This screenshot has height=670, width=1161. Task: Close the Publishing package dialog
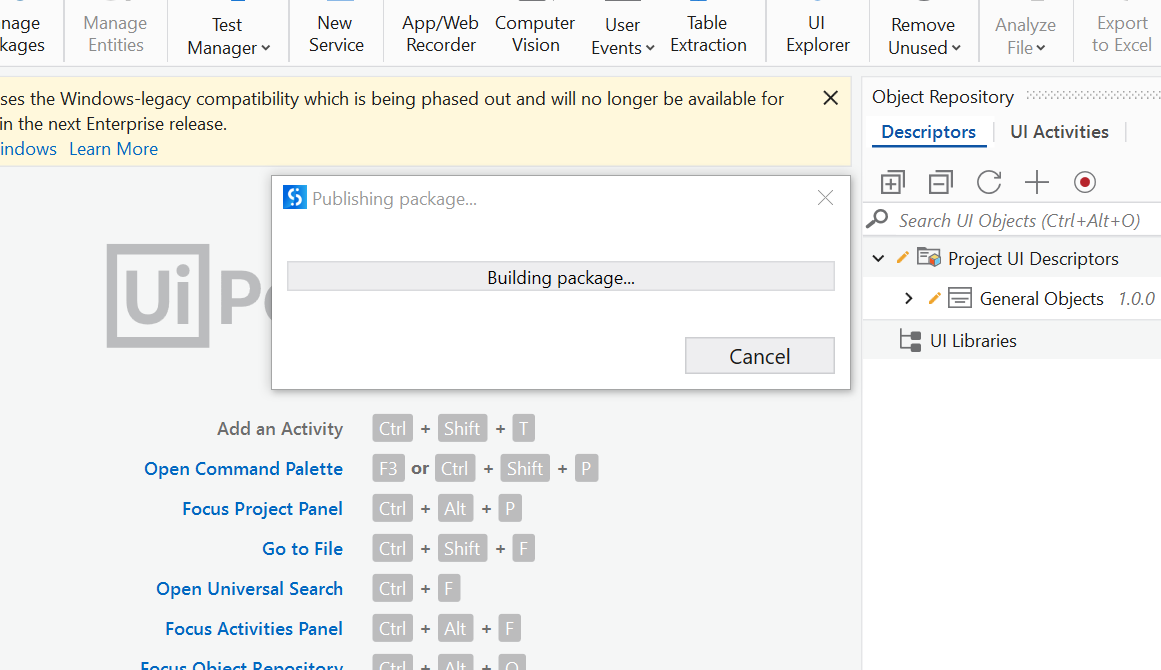tap(825, 198)
